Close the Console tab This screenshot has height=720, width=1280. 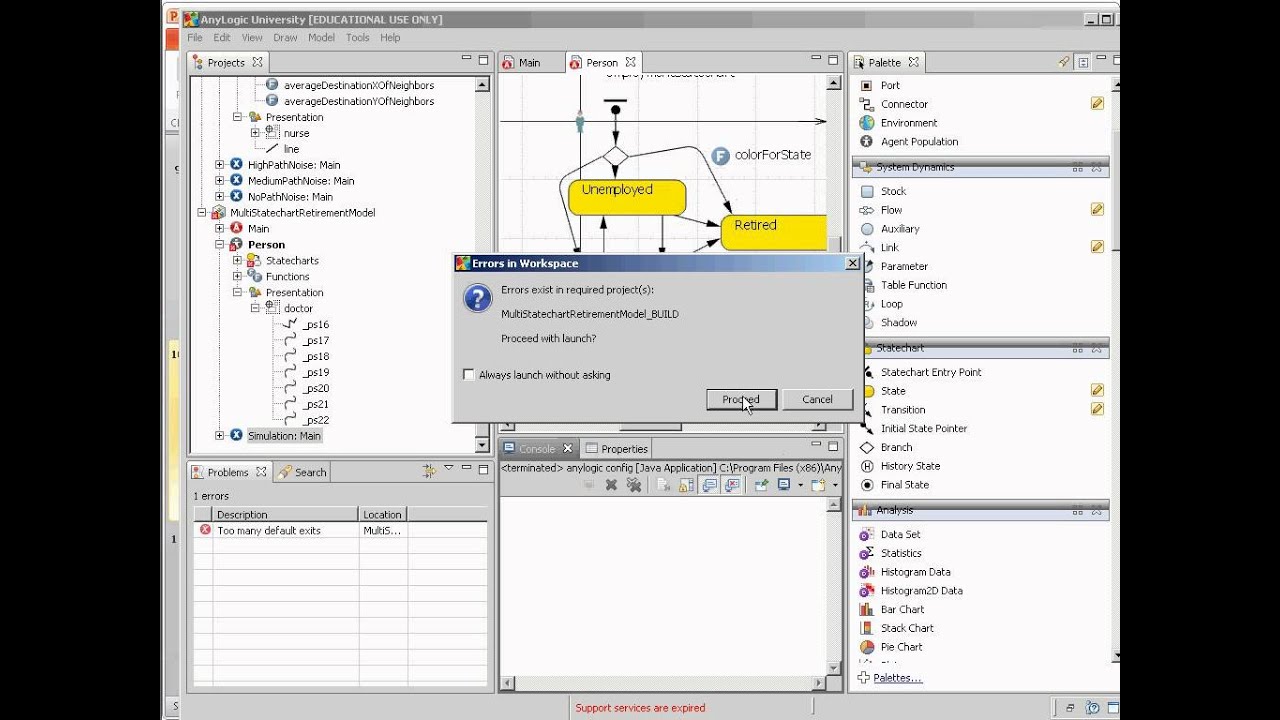click(568, 449)
